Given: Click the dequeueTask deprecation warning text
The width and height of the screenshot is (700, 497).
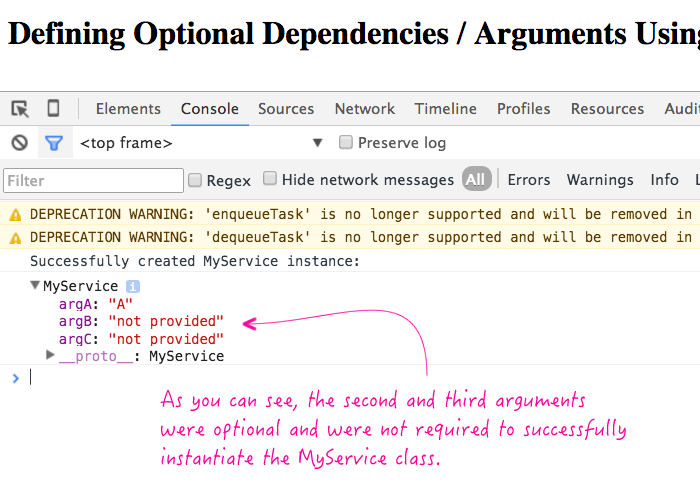Looking at the screenshot, I should 361,238.
